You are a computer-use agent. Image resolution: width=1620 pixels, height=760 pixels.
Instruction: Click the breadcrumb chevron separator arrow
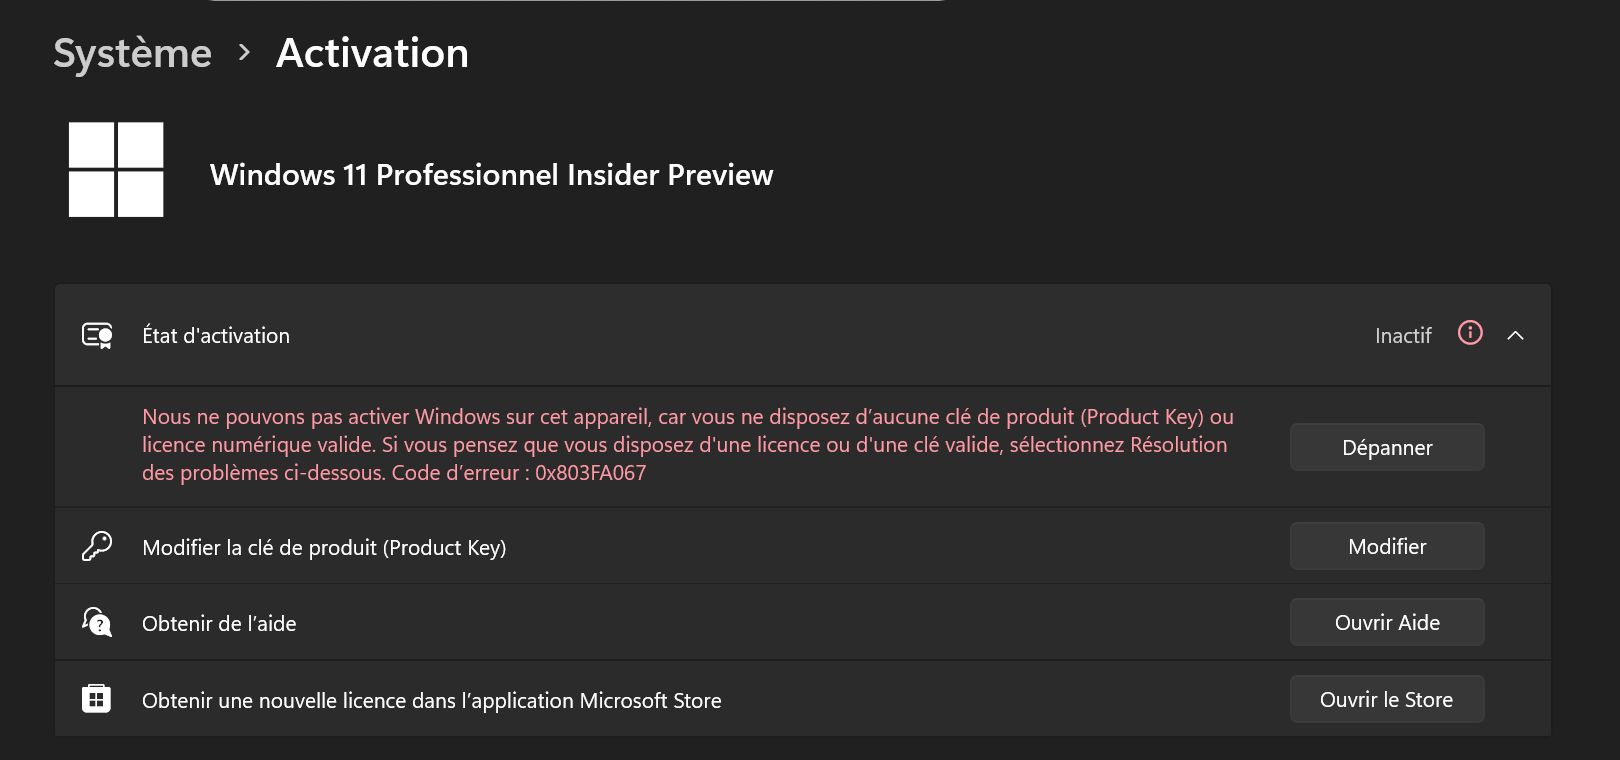[245, 53]
